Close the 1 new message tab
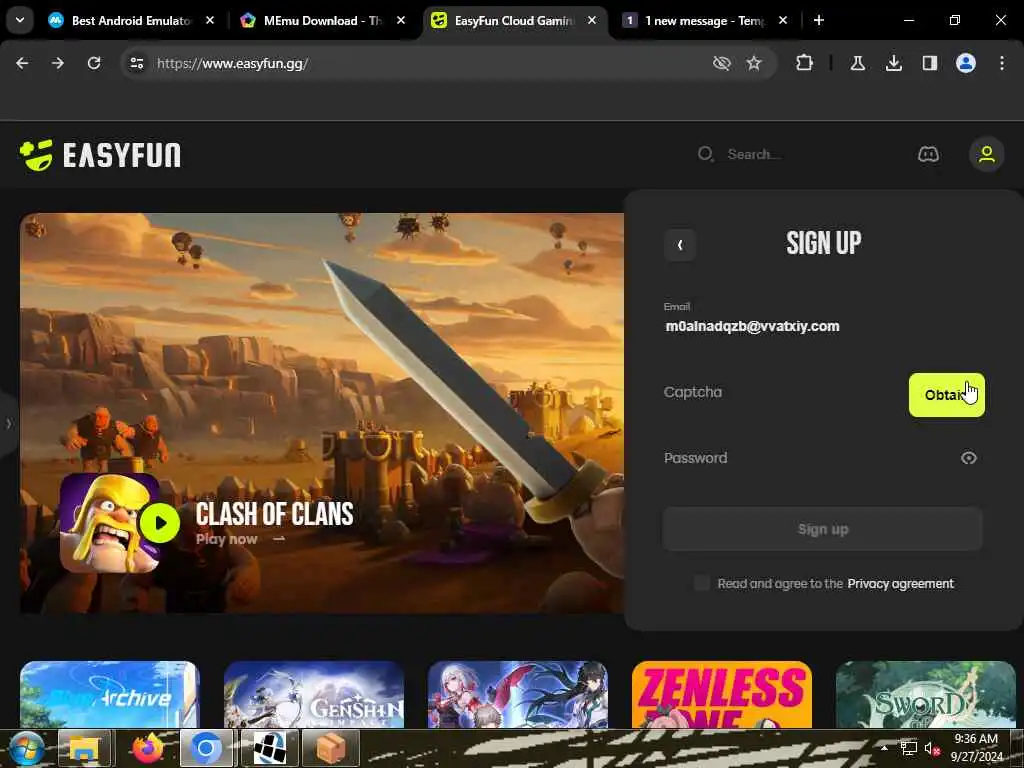Image resolution: width=1024 pixels, height=768 pixels. pos(782,20)
